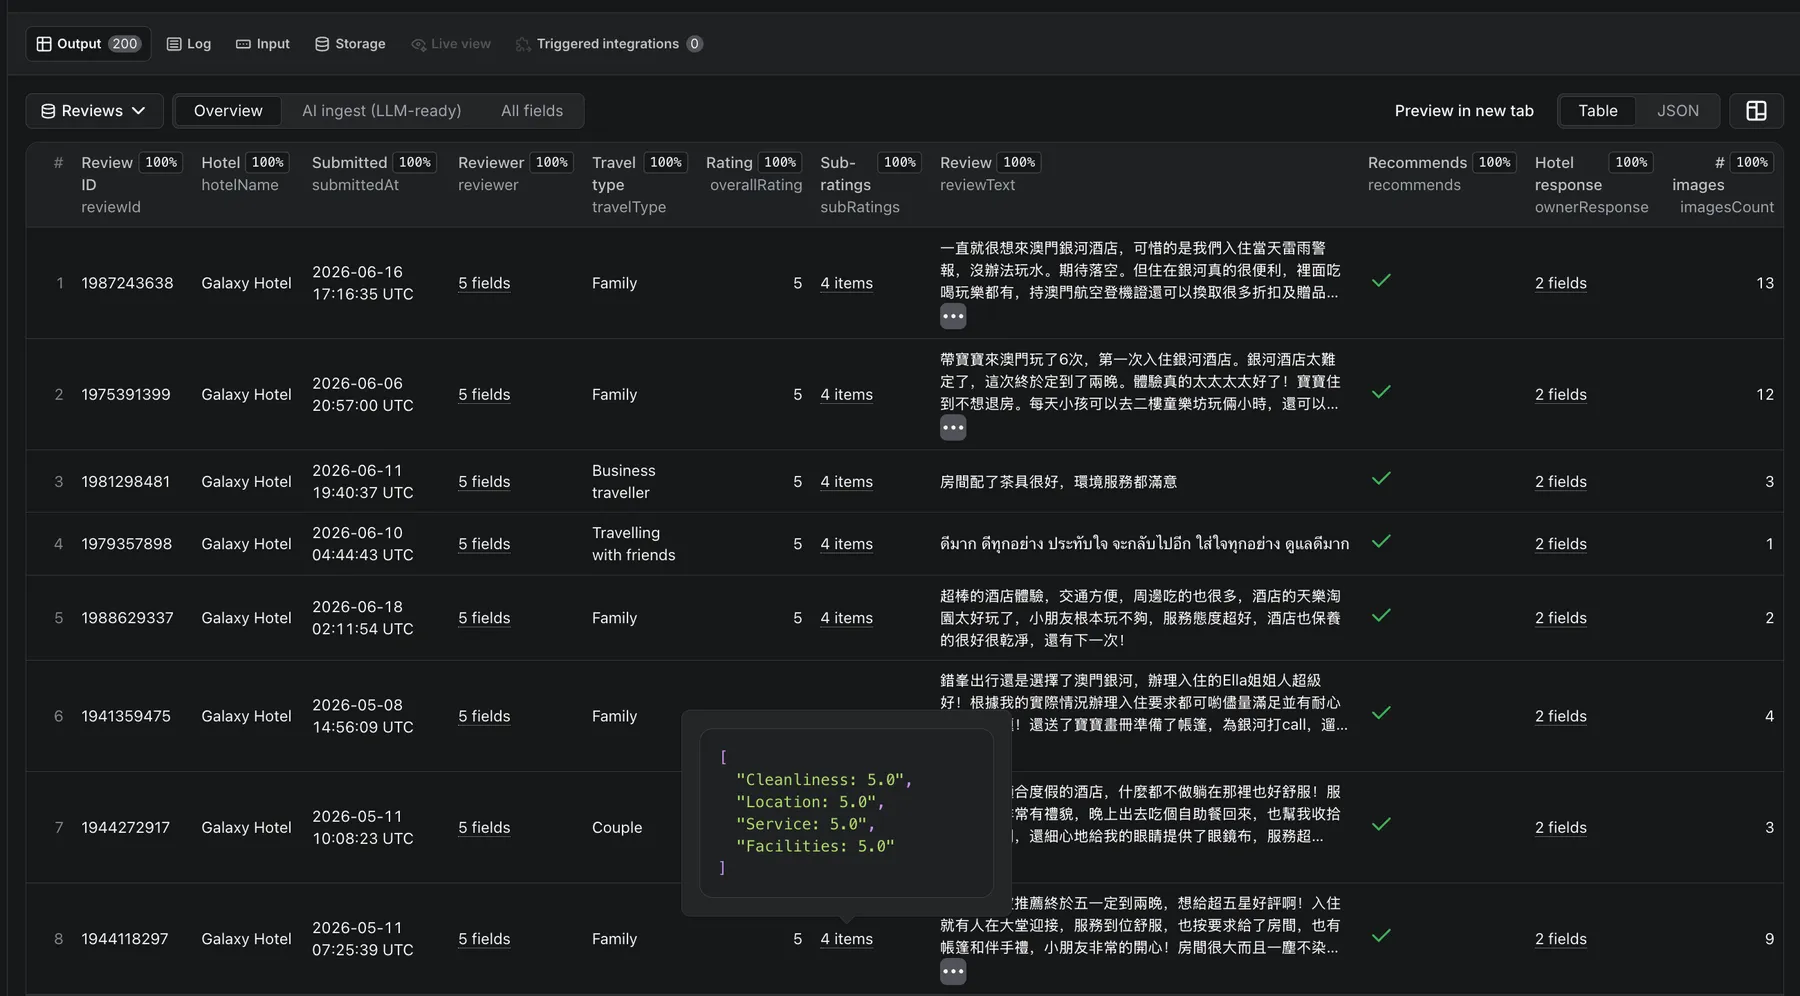The image size is (1800, 996).
Task: Open hotel response 2 fields, row 1987243638
Action: (x=1561, y=283)
